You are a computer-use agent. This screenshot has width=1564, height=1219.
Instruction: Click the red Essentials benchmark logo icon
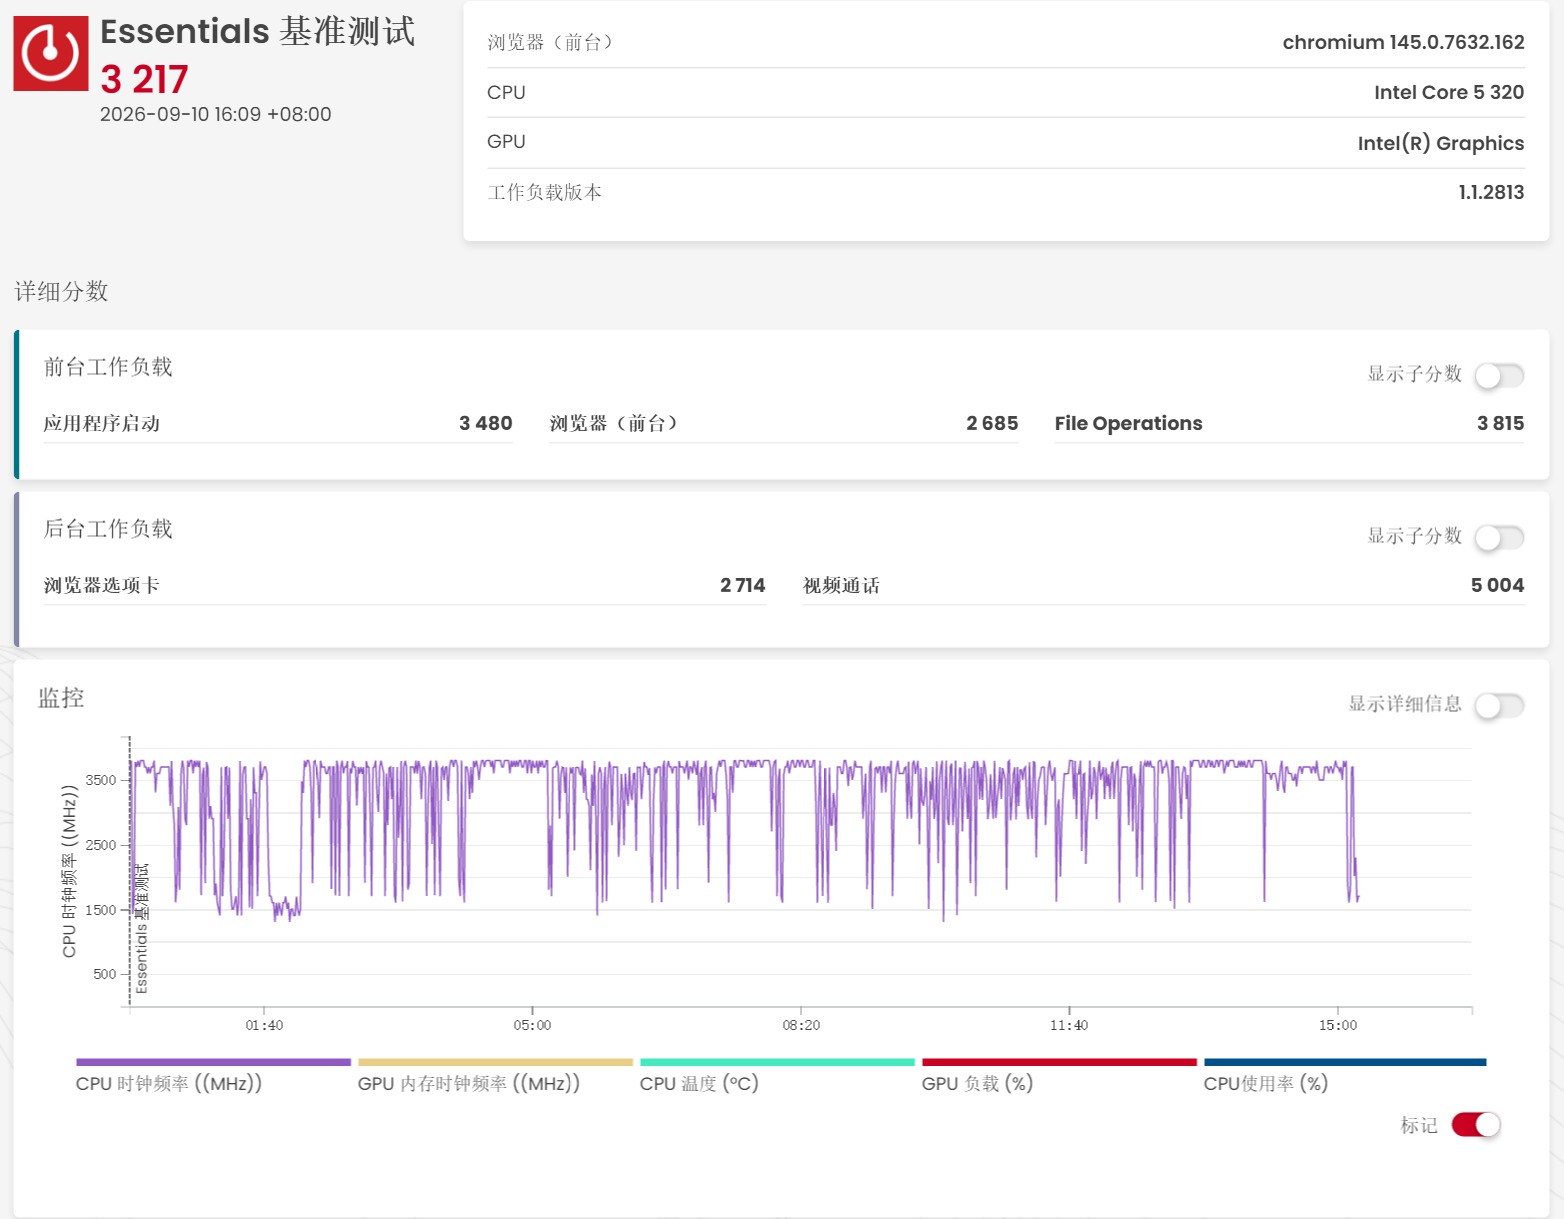click(50, 53)
